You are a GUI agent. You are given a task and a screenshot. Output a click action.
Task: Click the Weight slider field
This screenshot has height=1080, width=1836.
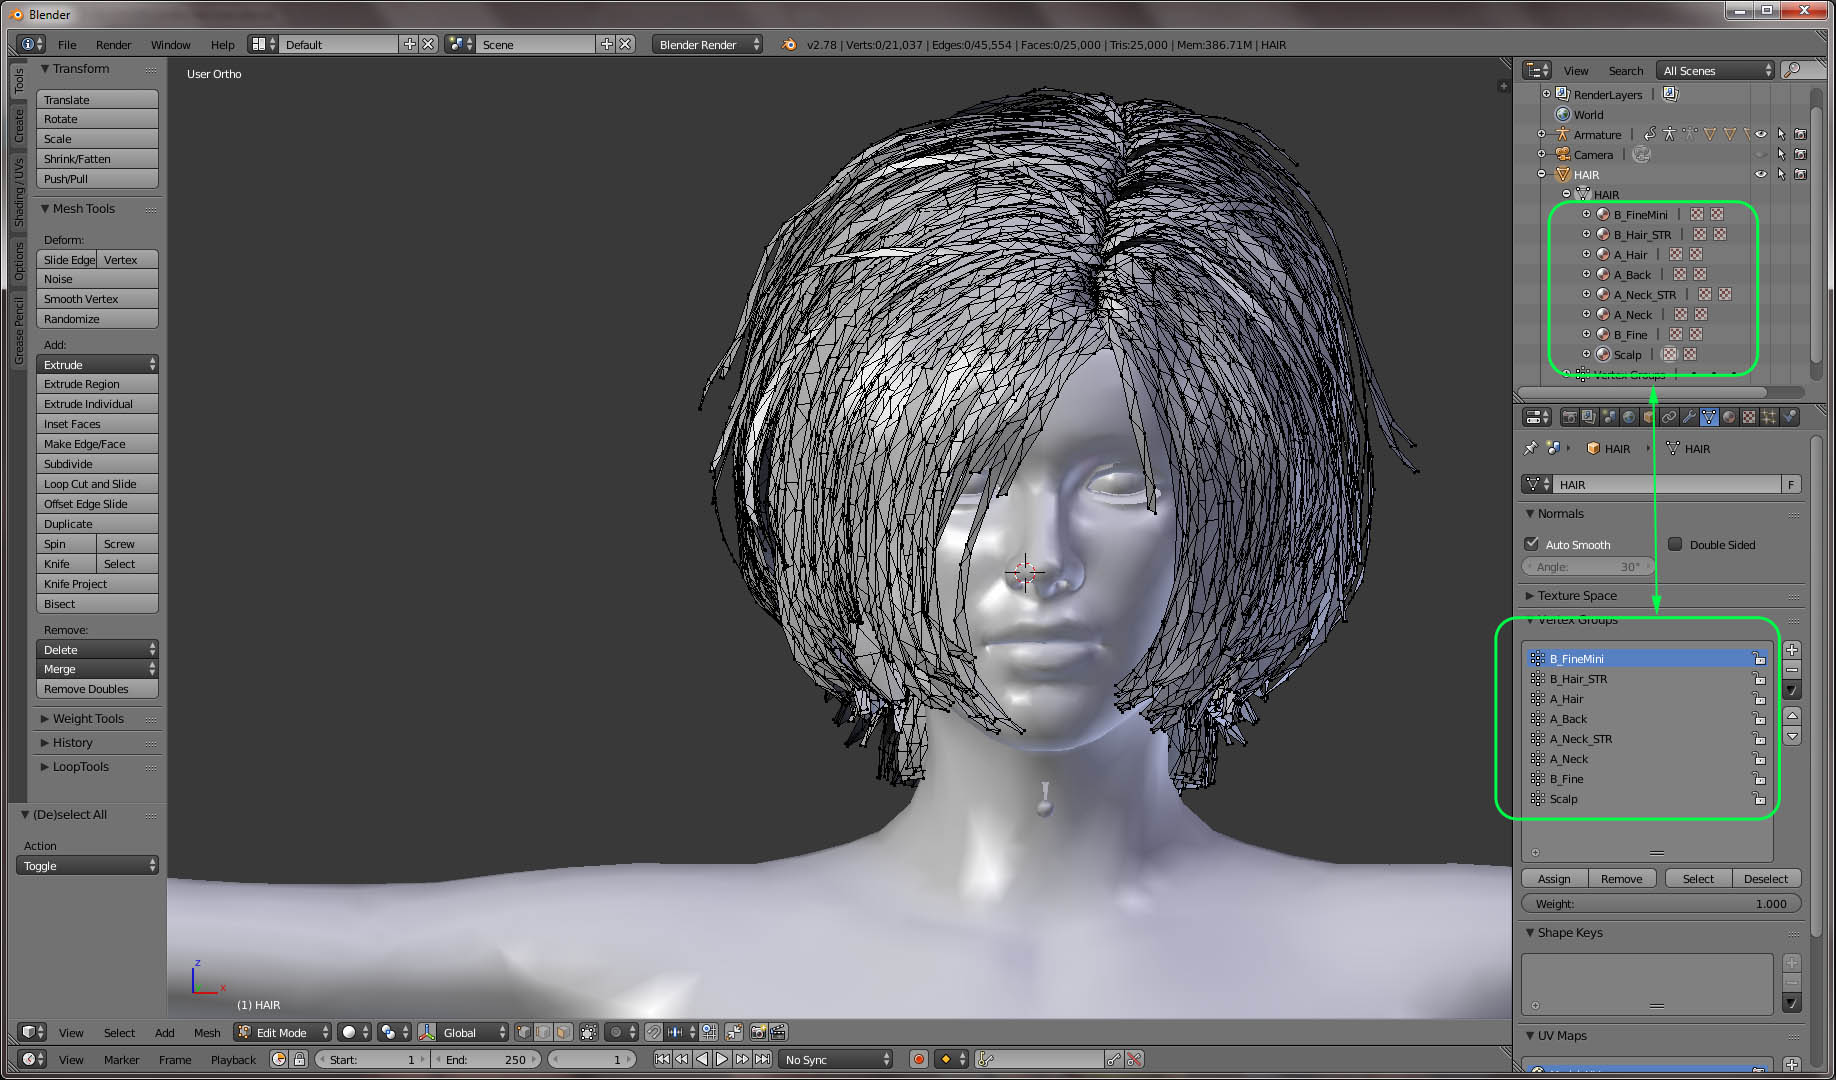point(1661,903)
